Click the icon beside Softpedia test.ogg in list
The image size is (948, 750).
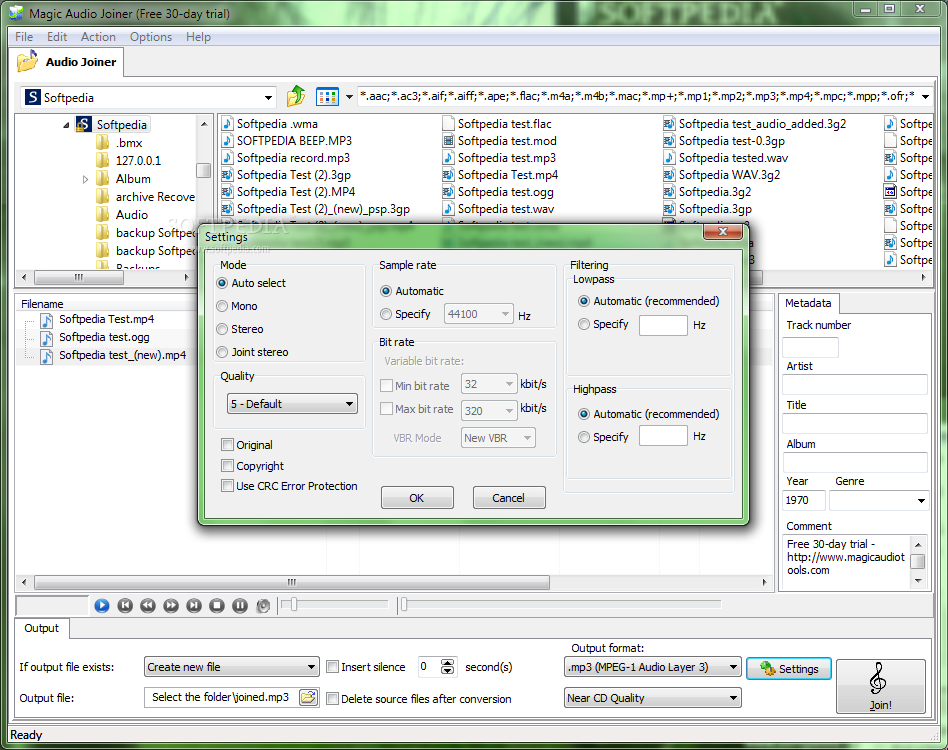click(x=47, y=338)
